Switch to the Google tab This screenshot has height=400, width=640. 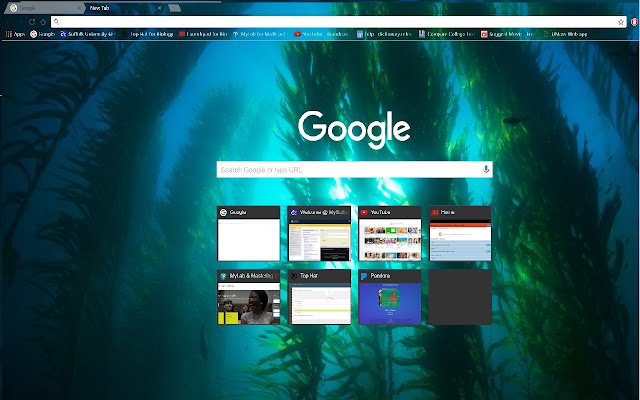(x=43, y=8)
